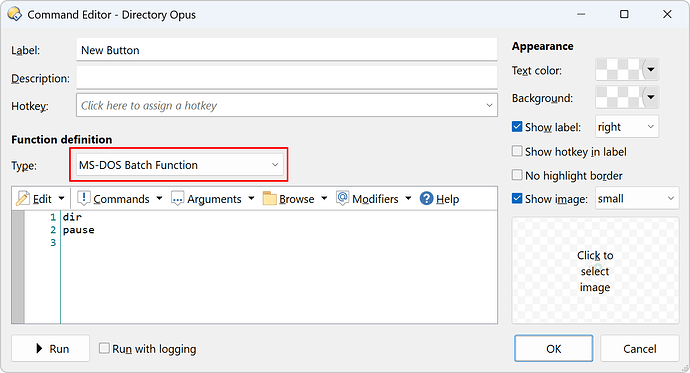The width and height of the screenshot is (690, 373).
Task: Open the Modifiers menu label
Action: pyautogui.click(x=375, y=199)
